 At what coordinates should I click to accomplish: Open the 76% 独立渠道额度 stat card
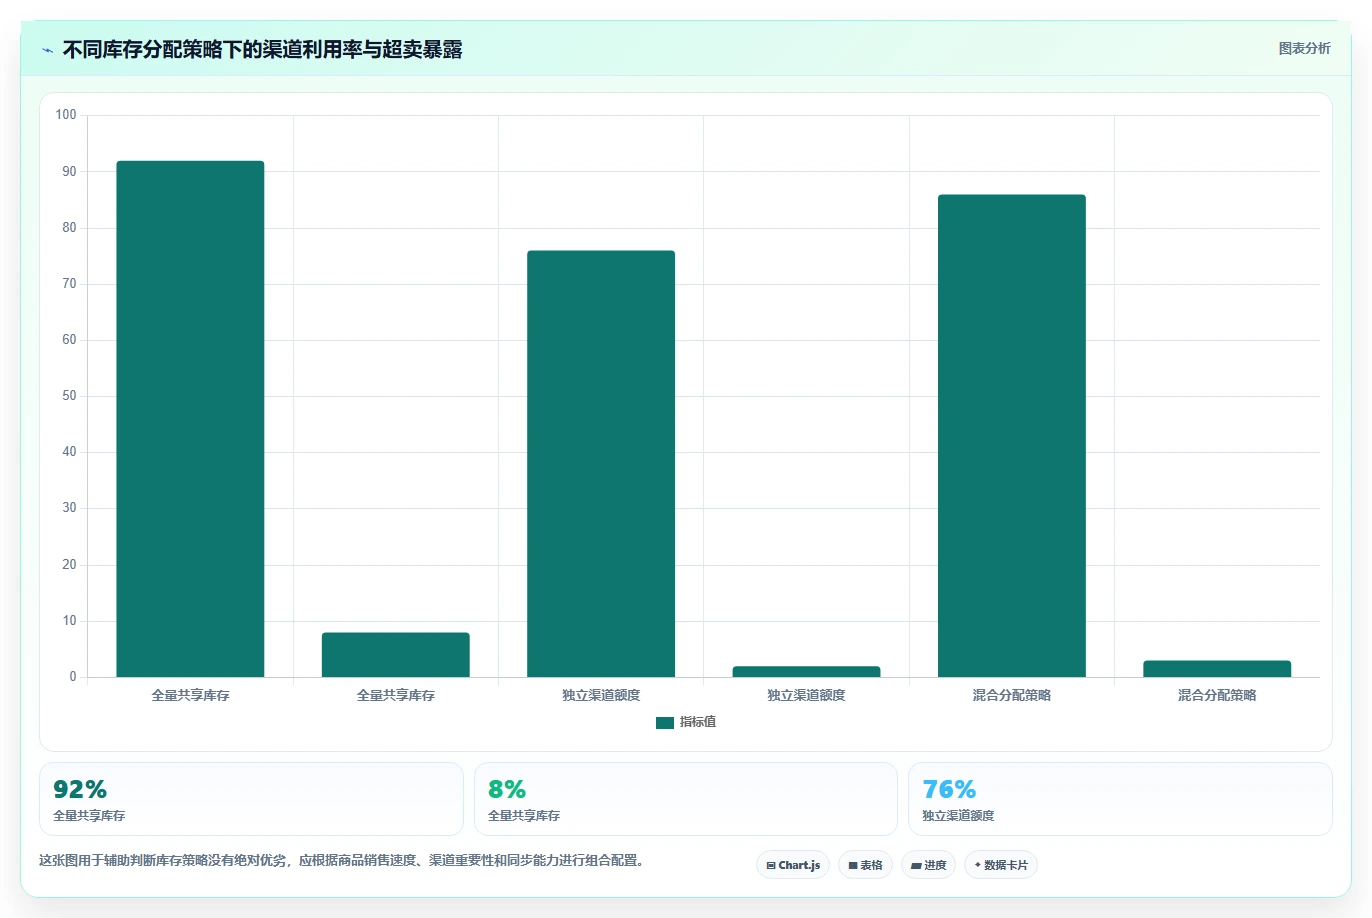point(1120,799)
